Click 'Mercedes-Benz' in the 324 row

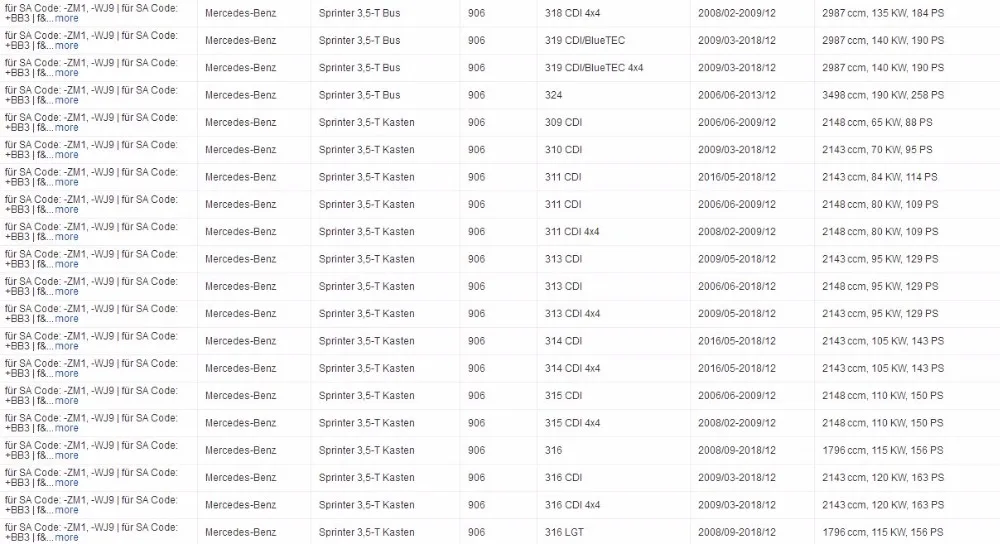(x=240, y=95)
